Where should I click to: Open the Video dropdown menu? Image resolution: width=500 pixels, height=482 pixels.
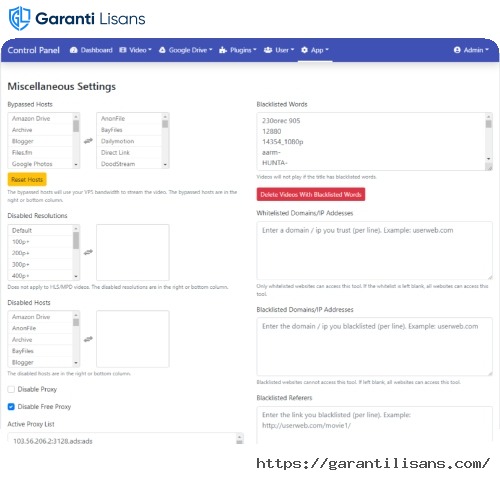click(135, 50)
